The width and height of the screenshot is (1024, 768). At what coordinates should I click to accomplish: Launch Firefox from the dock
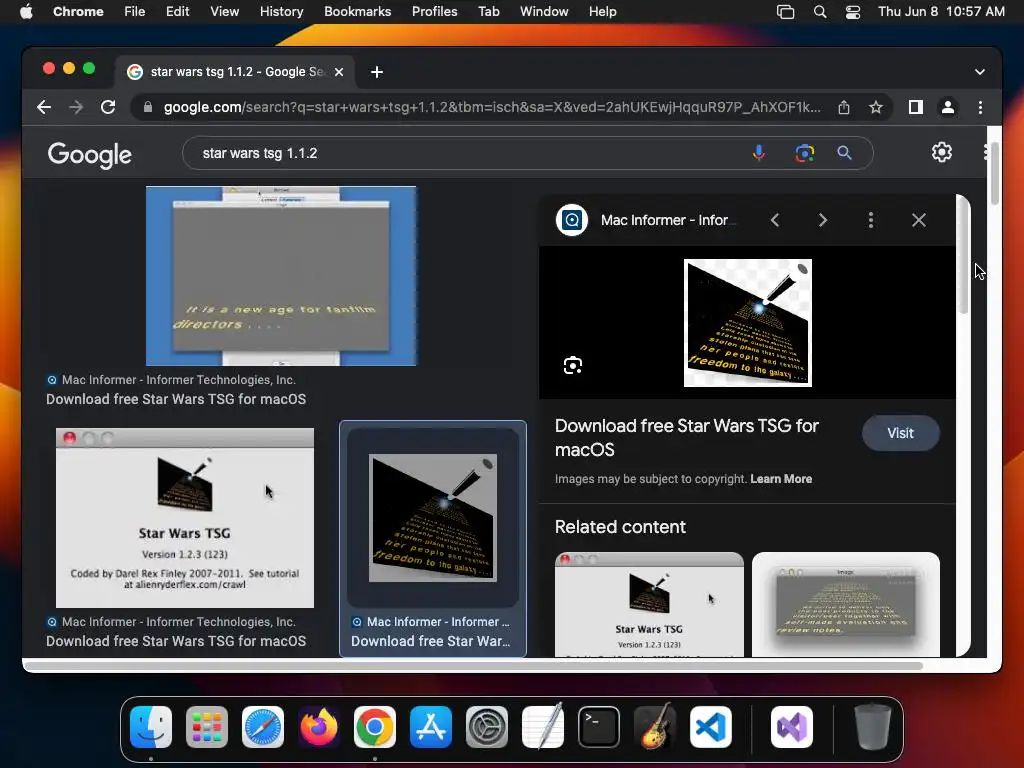coord(319,727)
